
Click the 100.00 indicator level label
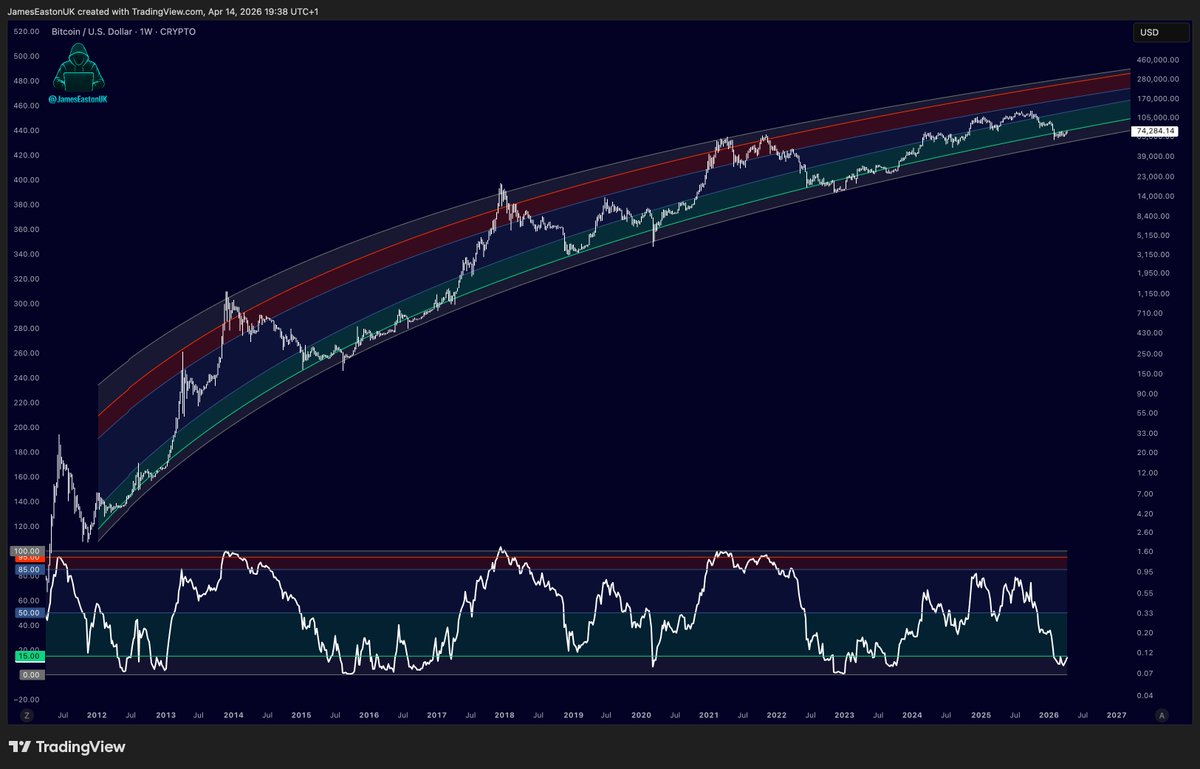pyautogui.click(x=27, y=551)
